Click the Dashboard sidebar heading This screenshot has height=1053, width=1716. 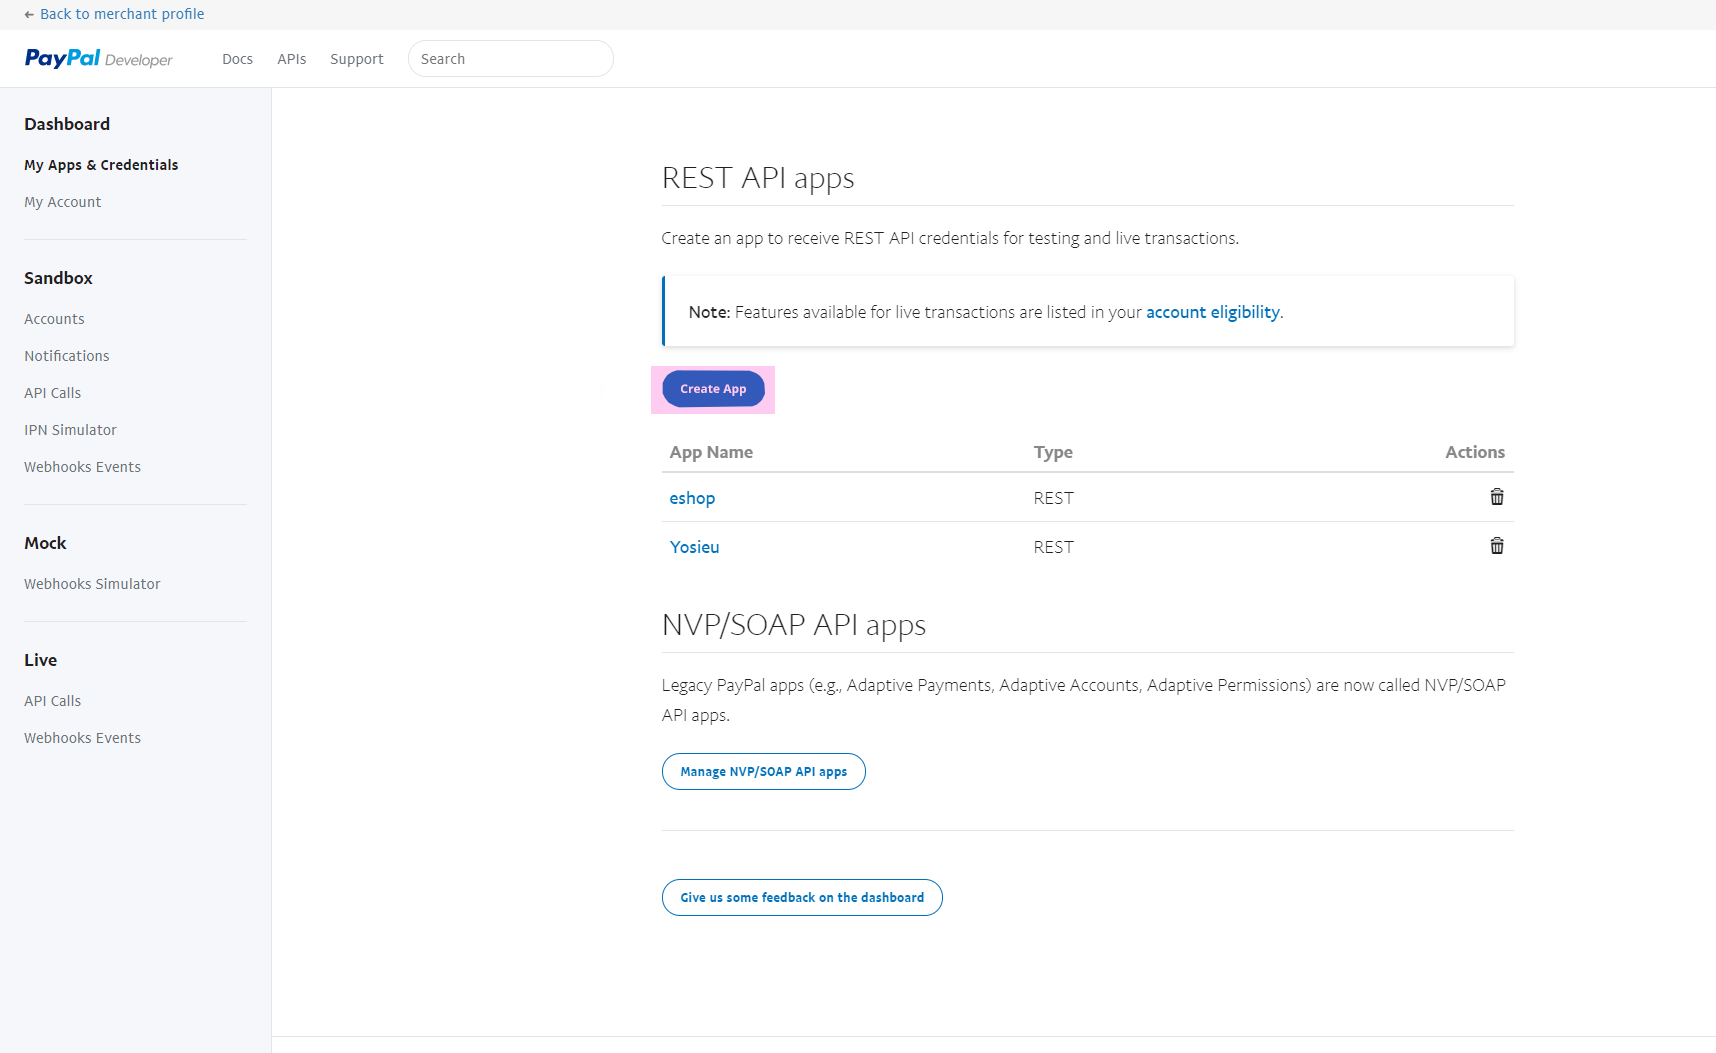[67, 124]
